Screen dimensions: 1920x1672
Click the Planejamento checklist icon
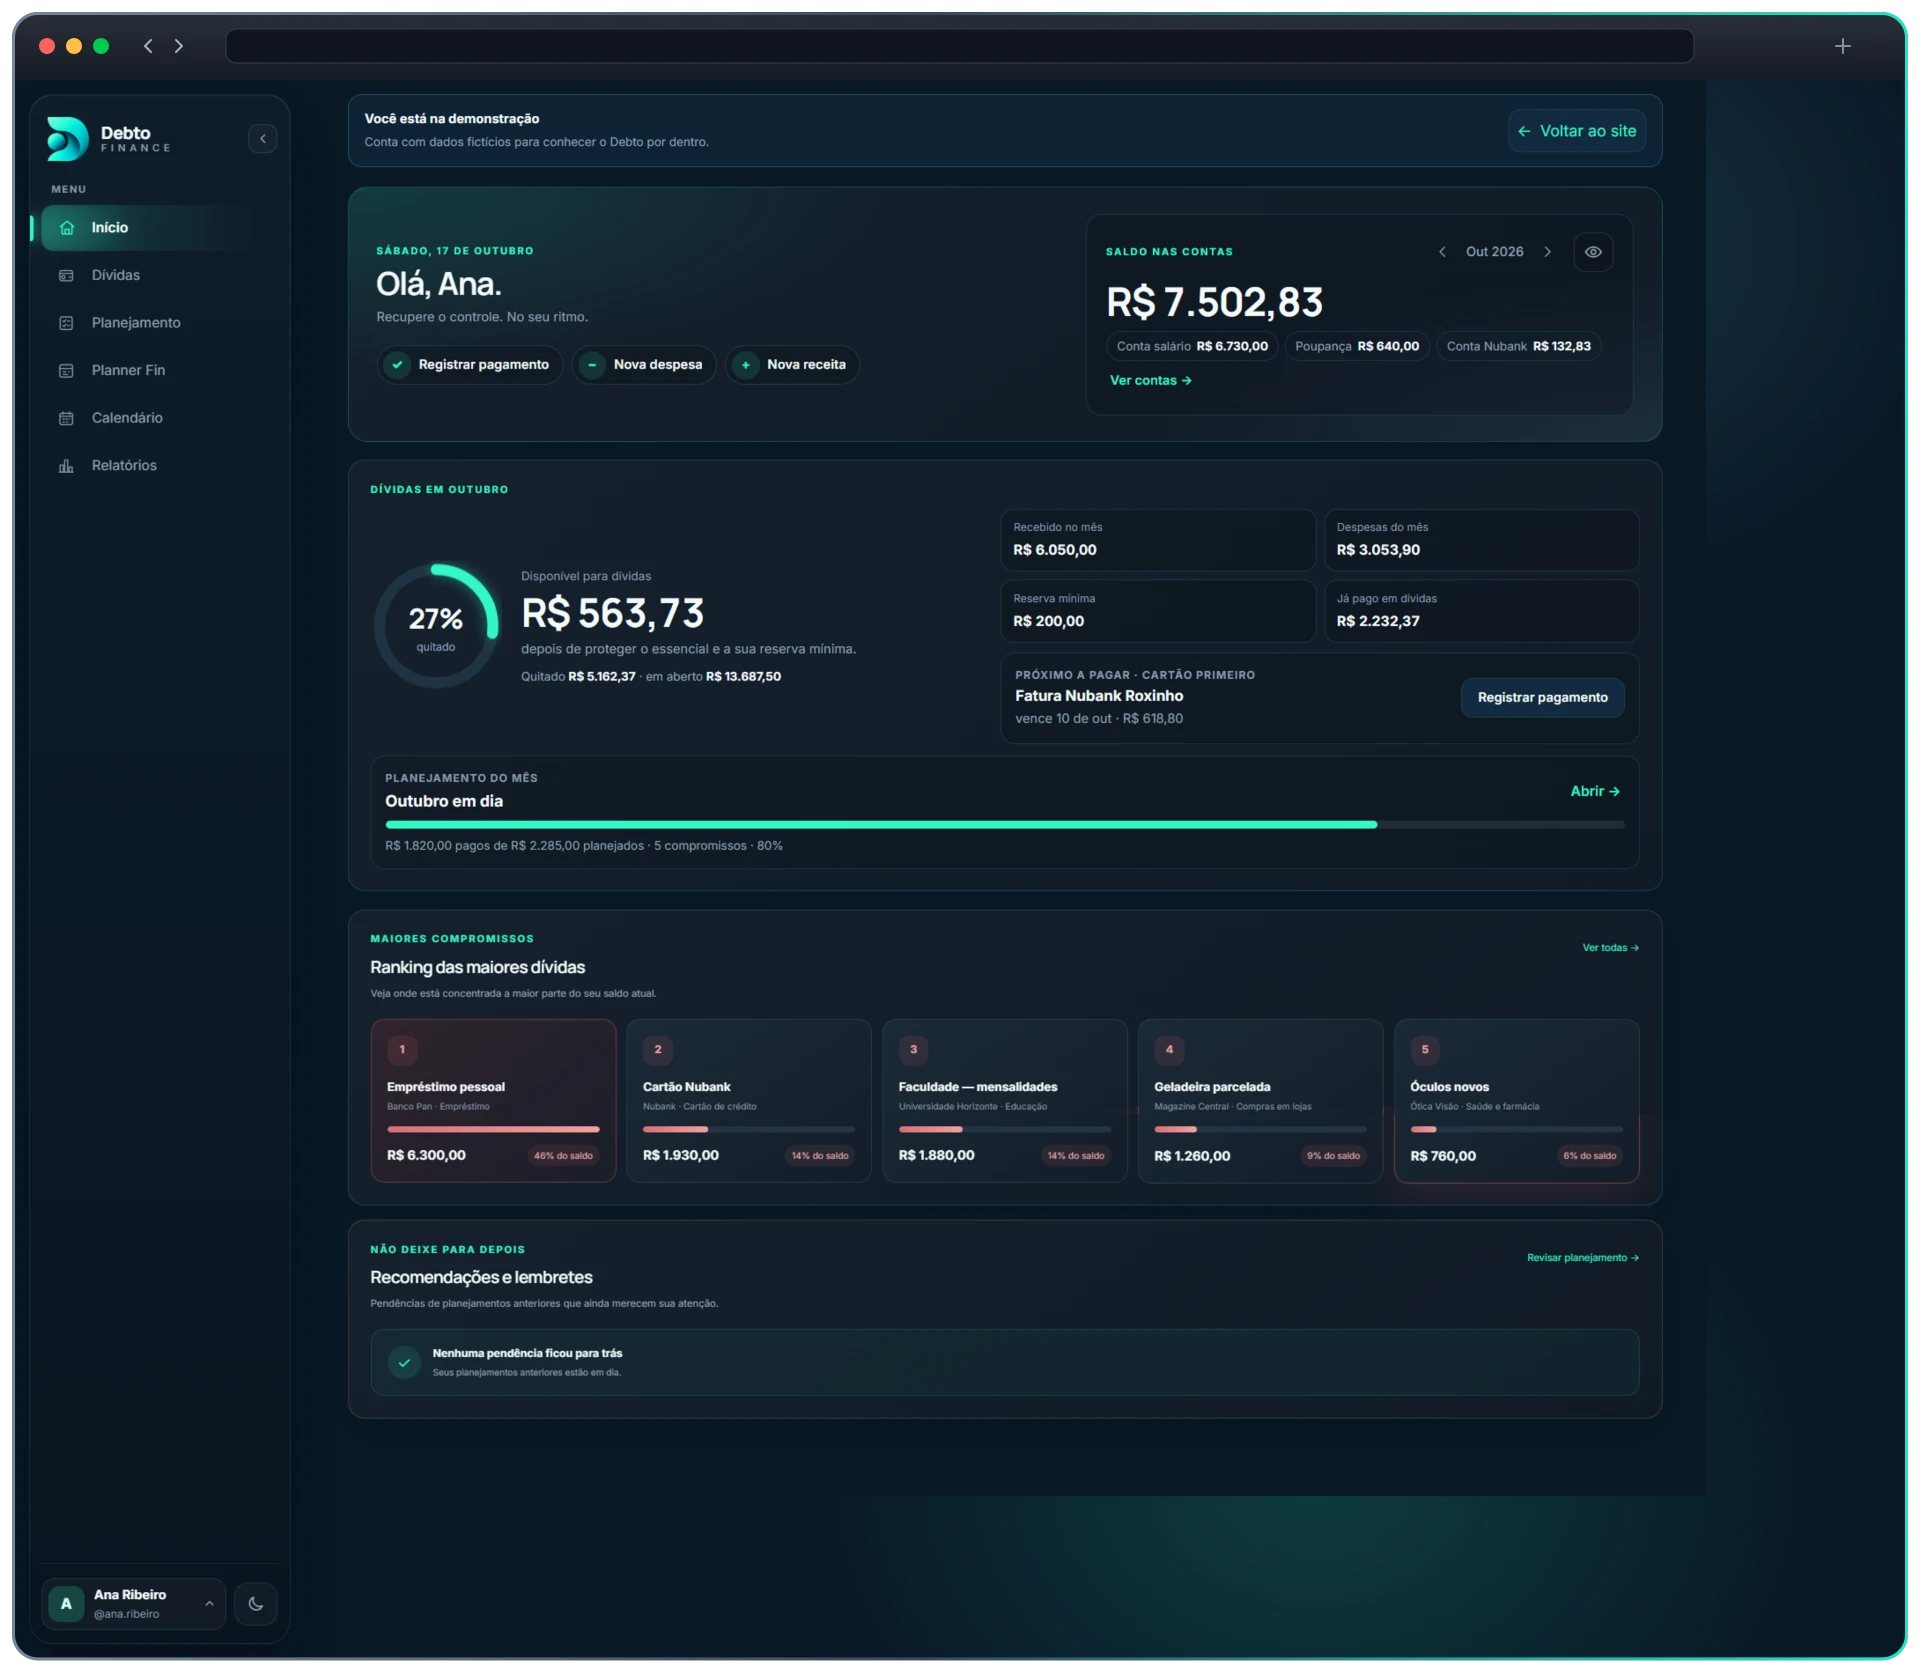click(66, 323)
